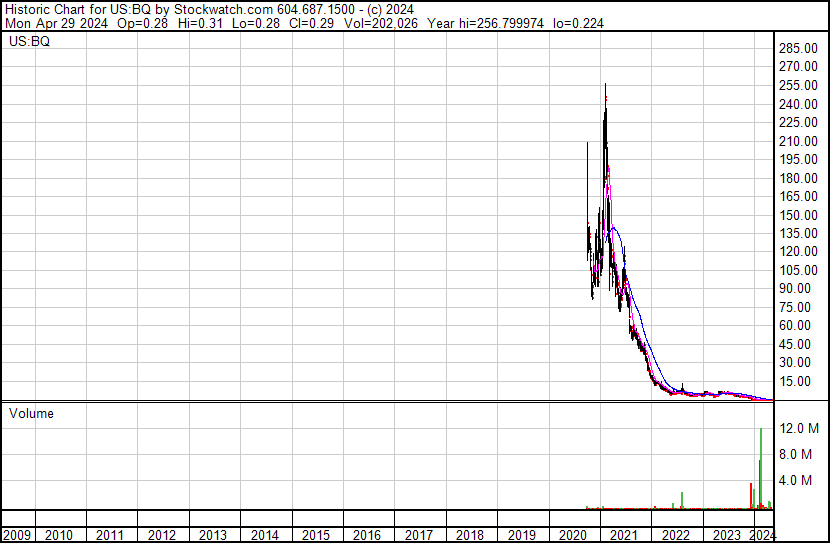
Task: Click the 2015 year label on the time axis
Action: [315, 535]
